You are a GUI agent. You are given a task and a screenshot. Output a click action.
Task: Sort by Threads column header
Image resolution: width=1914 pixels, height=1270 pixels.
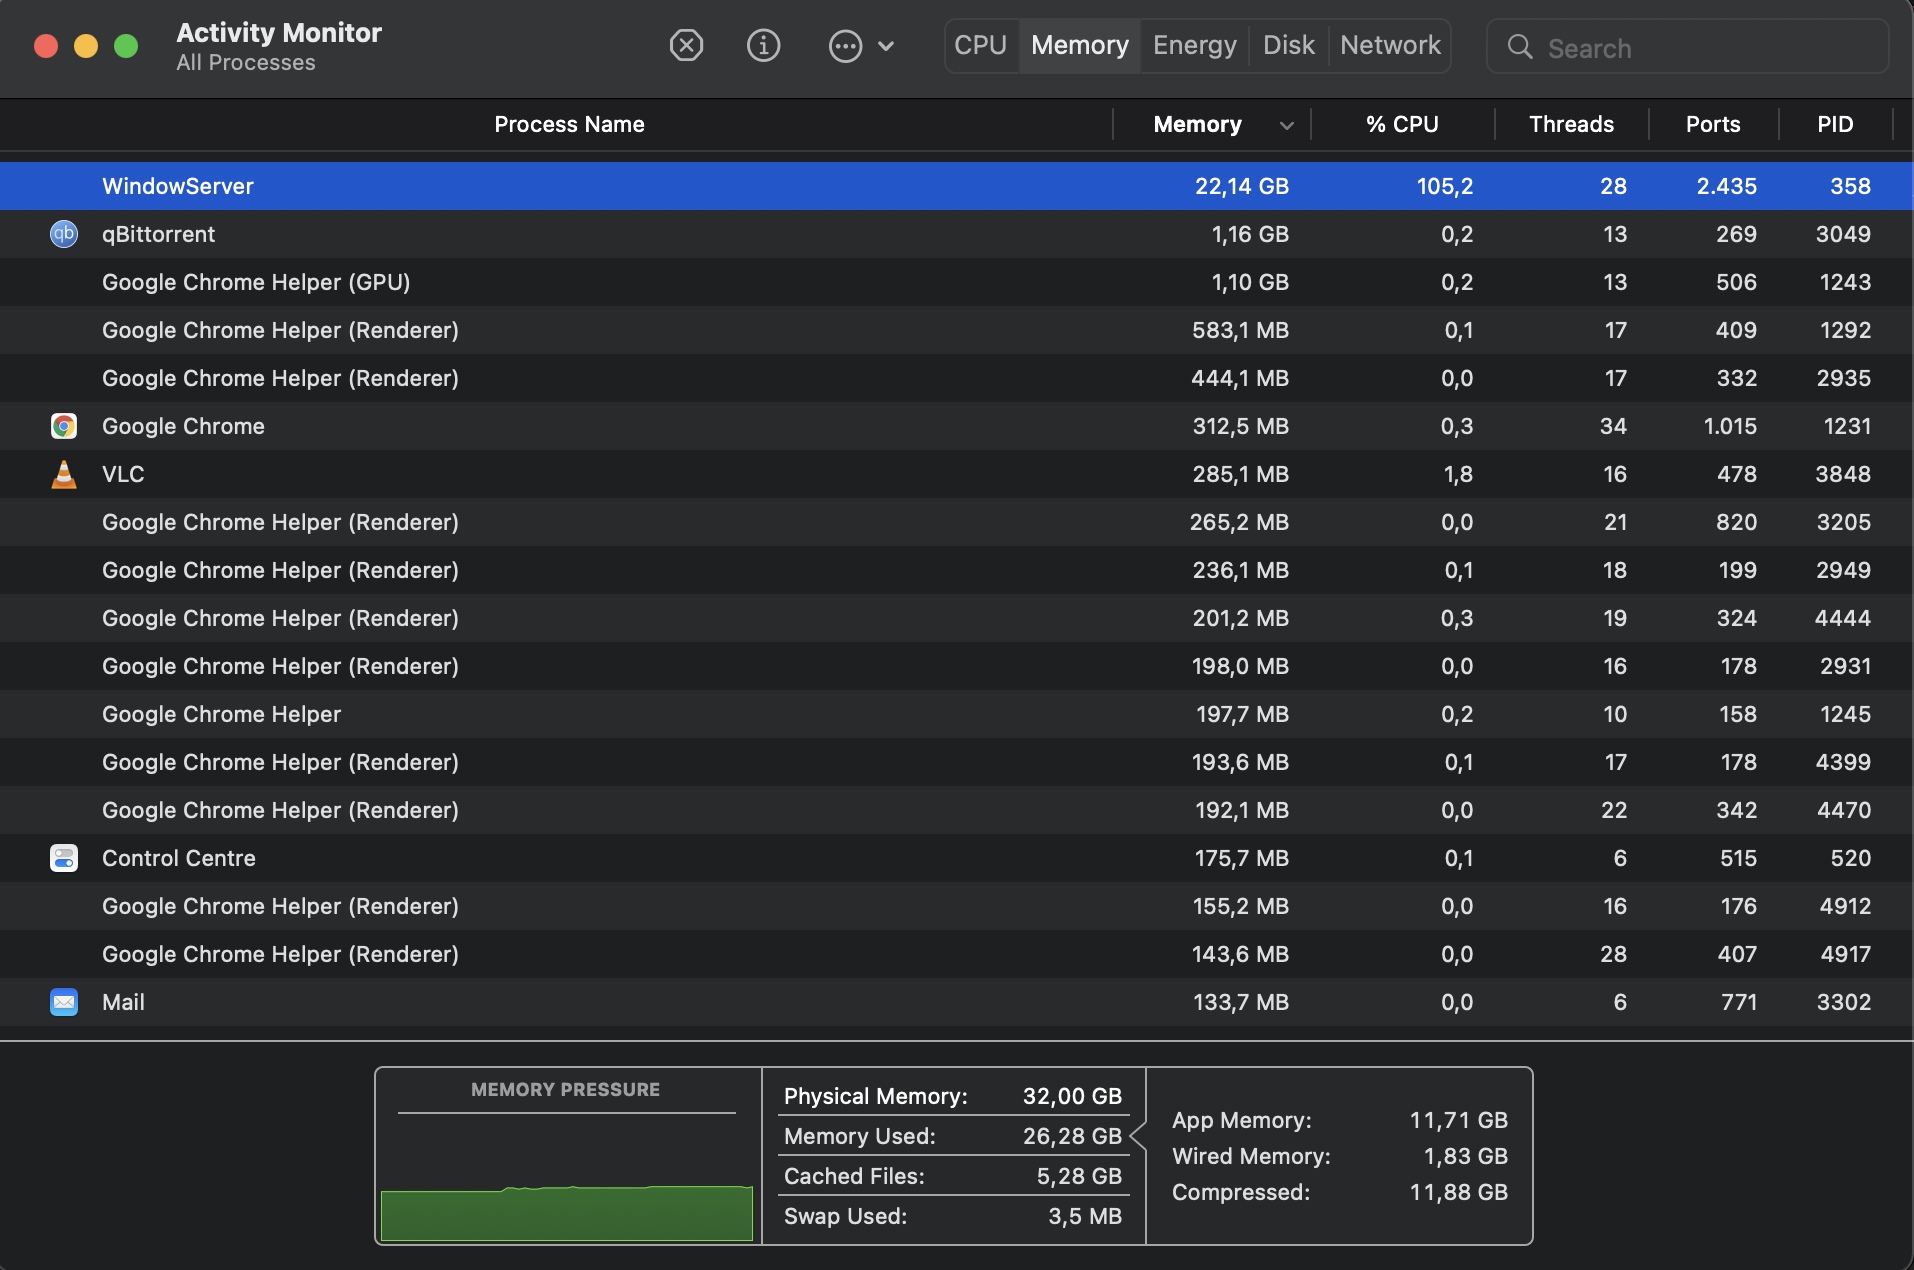1571,124
